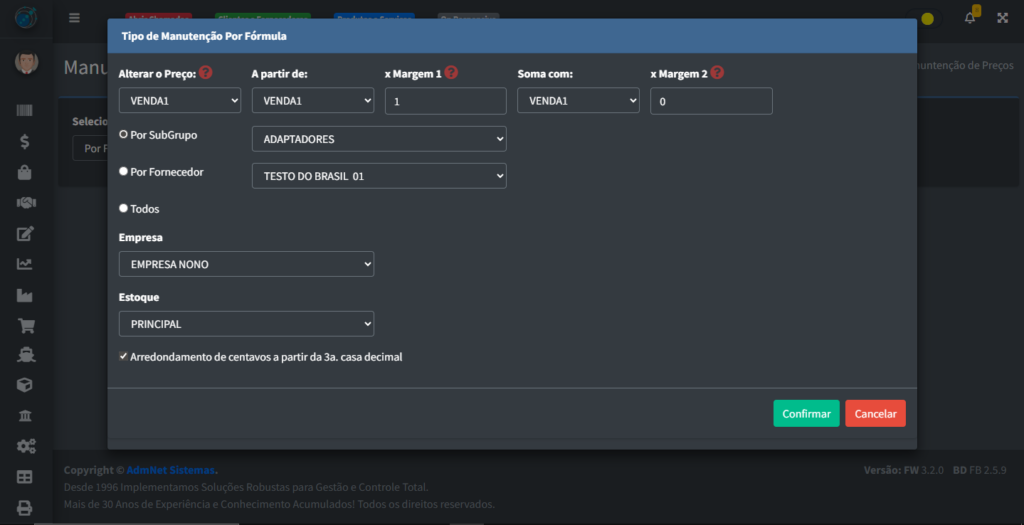Click the fullscreen expand icon in top bar
The height and width of the screenshot is (525, 1024).
1003,18
